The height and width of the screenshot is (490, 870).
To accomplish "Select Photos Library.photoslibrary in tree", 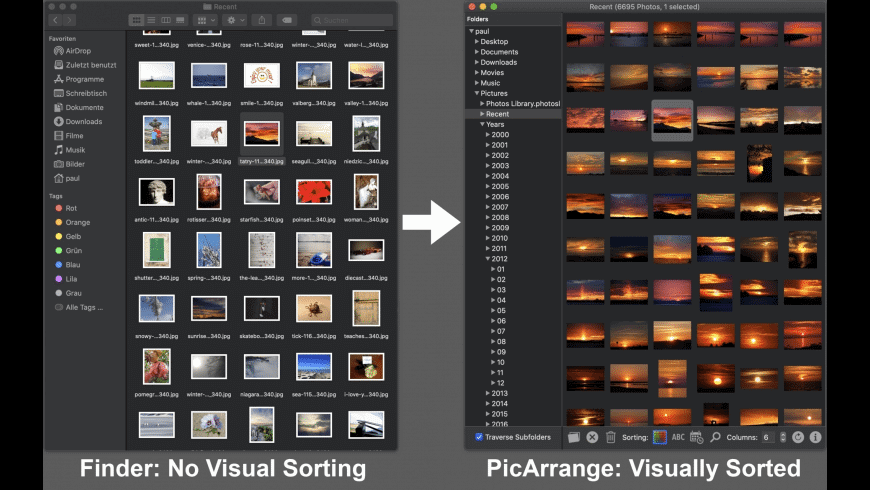I will tap(523, 103).
